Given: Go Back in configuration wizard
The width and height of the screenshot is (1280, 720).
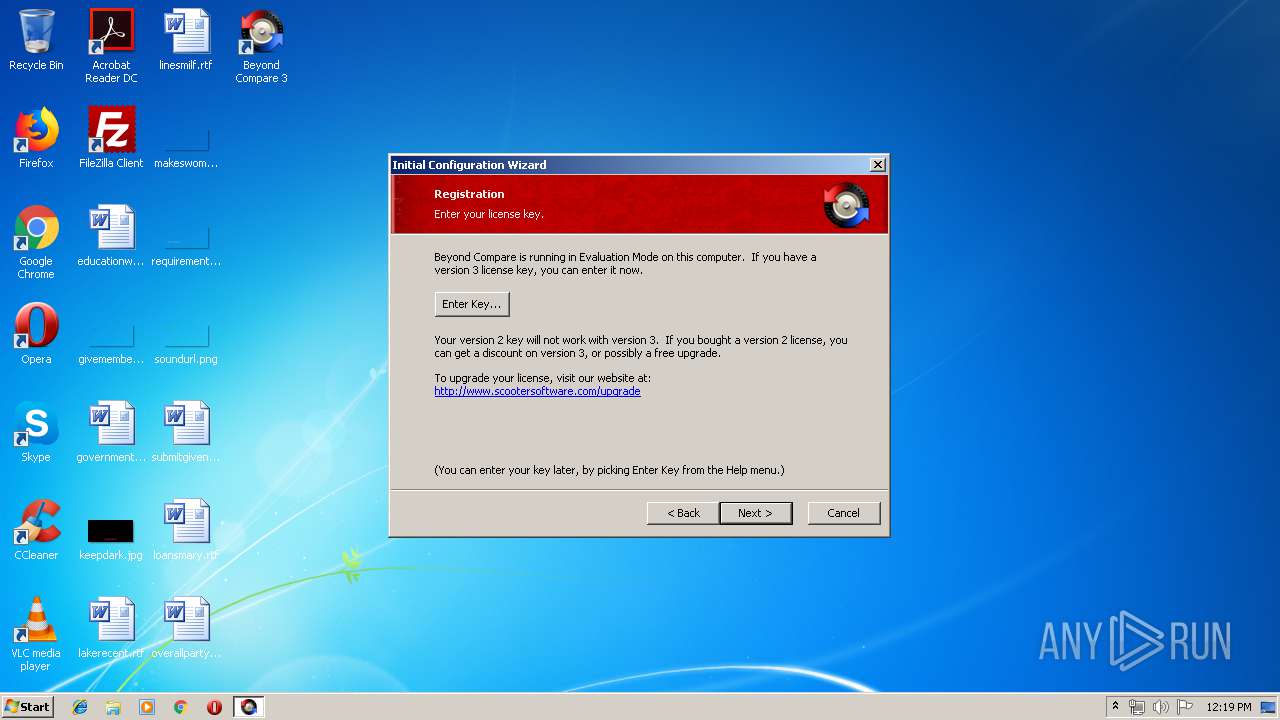Looking at the screenshot, I should [x=684, y=513].
